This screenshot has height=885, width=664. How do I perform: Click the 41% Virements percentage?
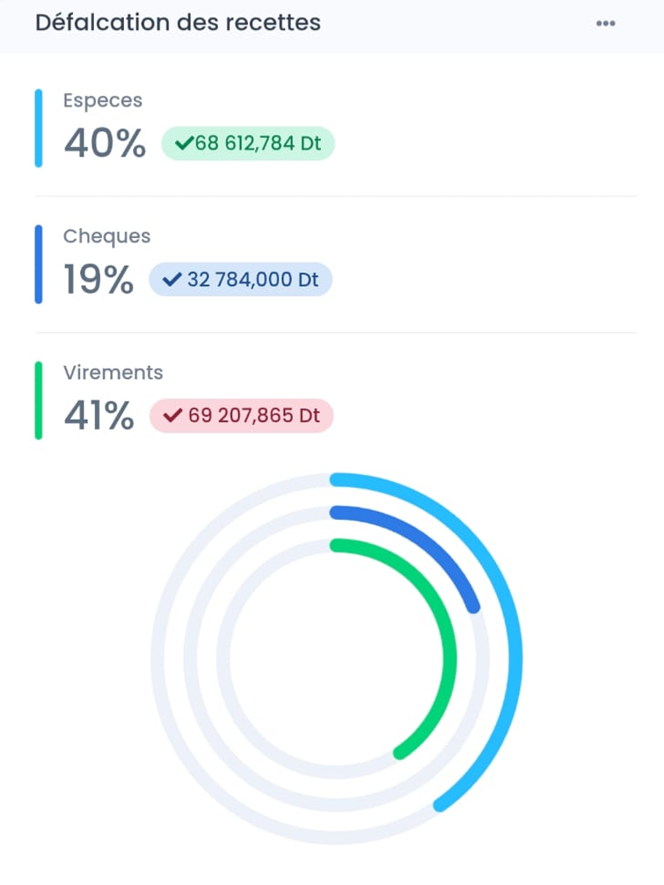[x=98, y=416]
